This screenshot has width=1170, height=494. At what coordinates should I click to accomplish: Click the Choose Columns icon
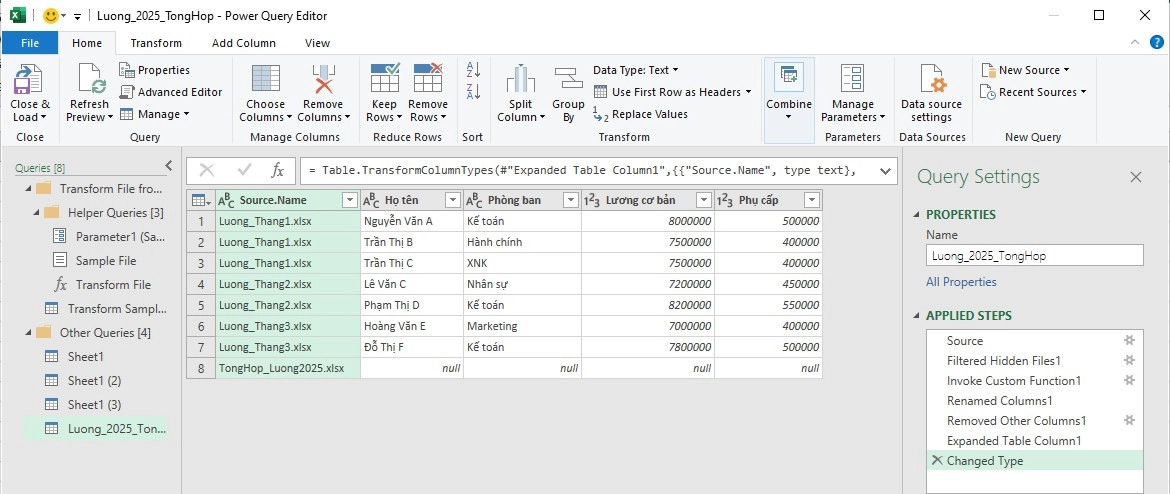coord(266,80)
